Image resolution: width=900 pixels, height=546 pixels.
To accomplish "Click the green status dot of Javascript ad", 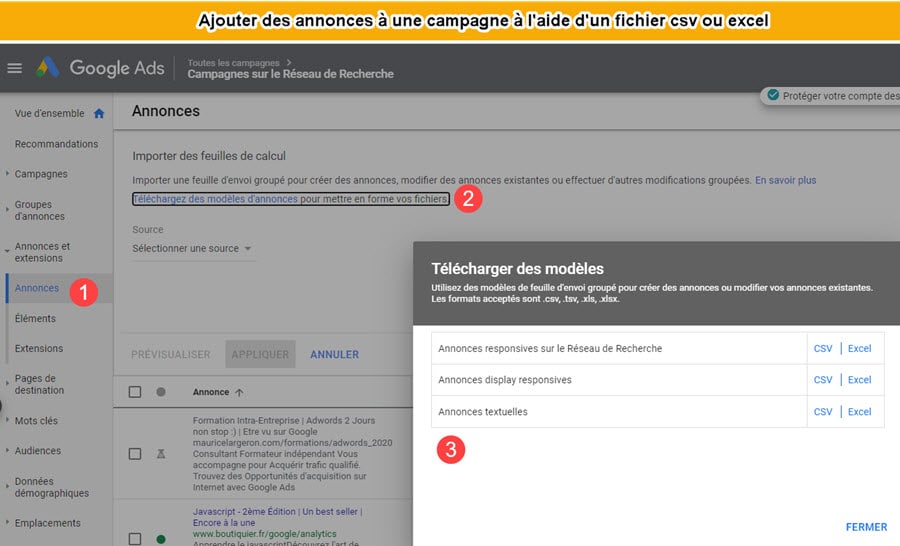I will coord(161,539).
